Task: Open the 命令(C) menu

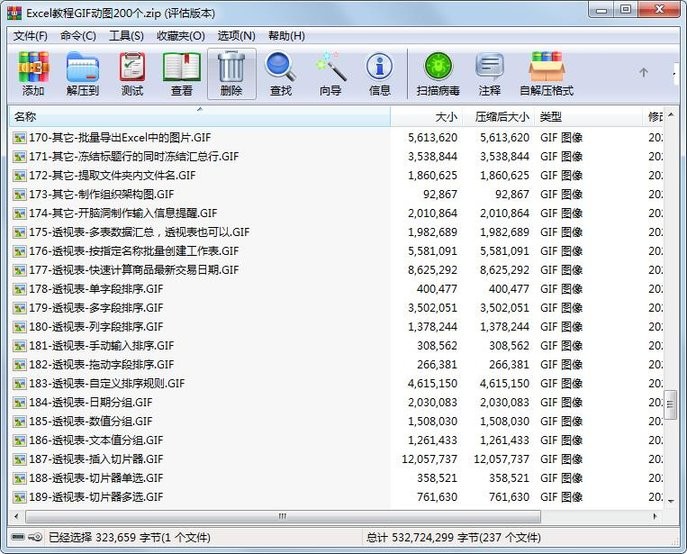Action: tap(78, 36)
